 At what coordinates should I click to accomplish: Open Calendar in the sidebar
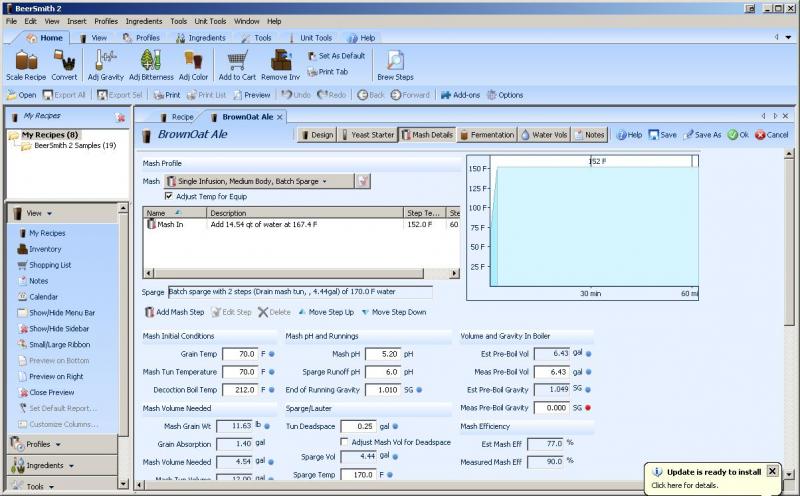click(38, 296)
